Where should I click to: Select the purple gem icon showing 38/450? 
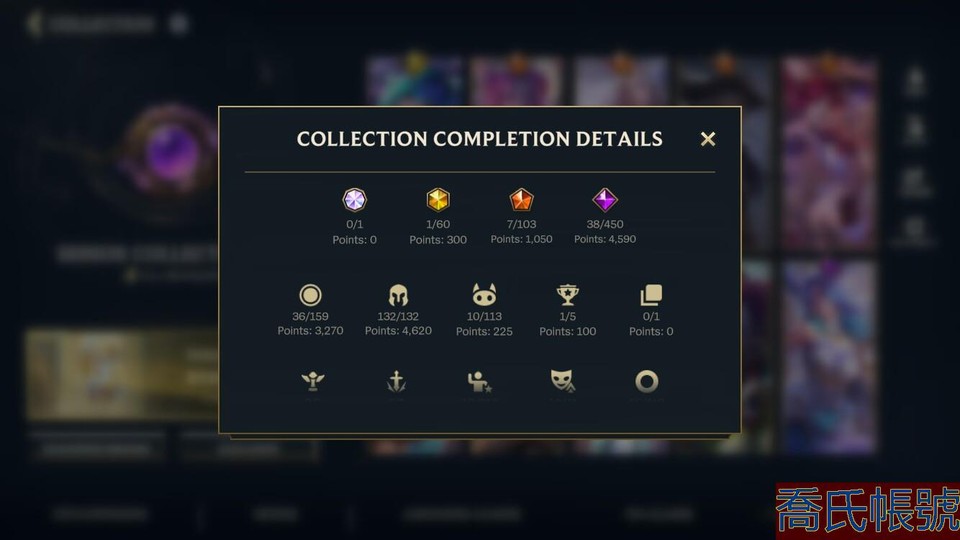click(x=605, y=200)
